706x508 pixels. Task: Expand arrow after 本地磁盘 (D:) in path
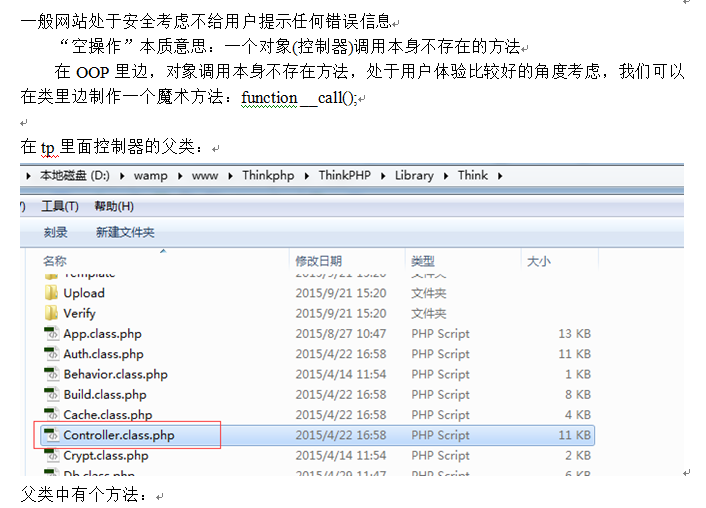(122, 176)
